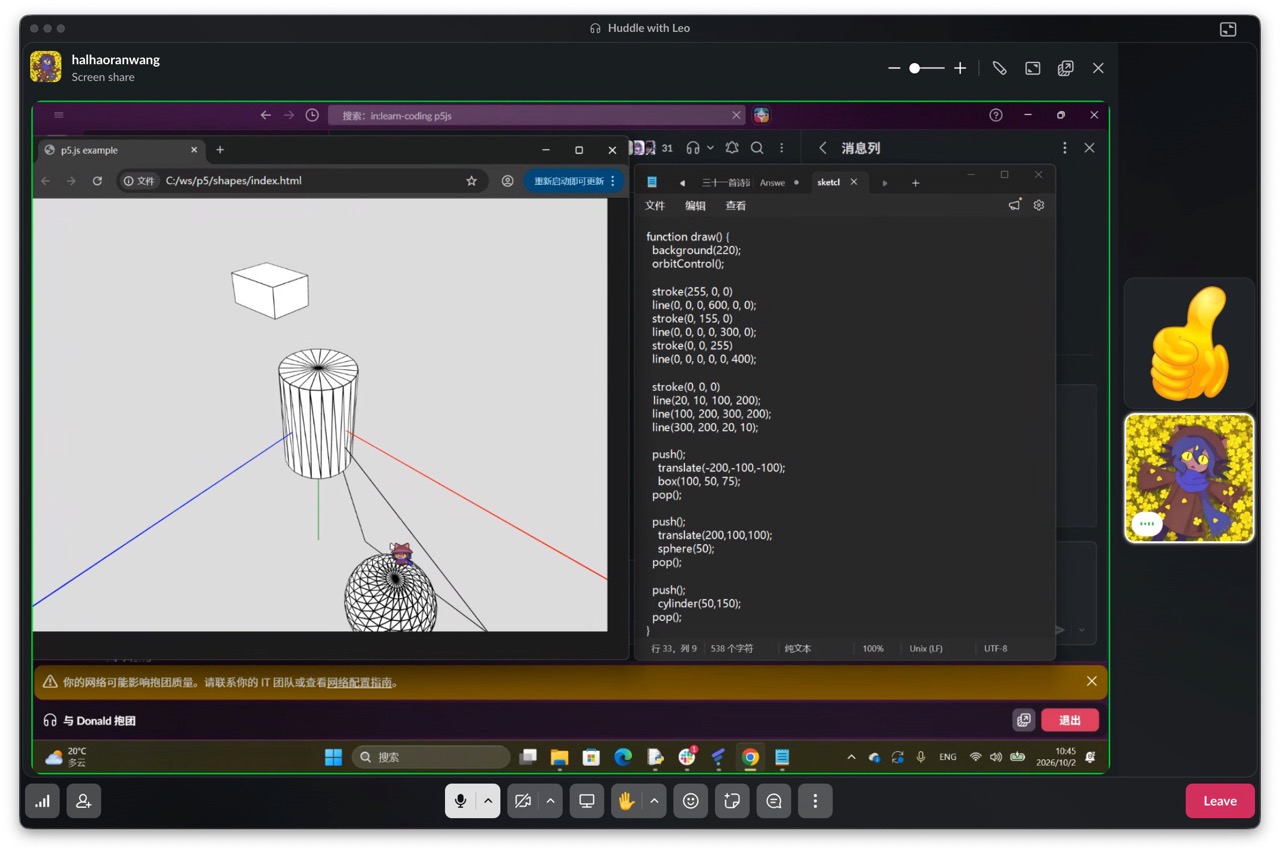Leave the huddle

click(x=1219, y=801)
